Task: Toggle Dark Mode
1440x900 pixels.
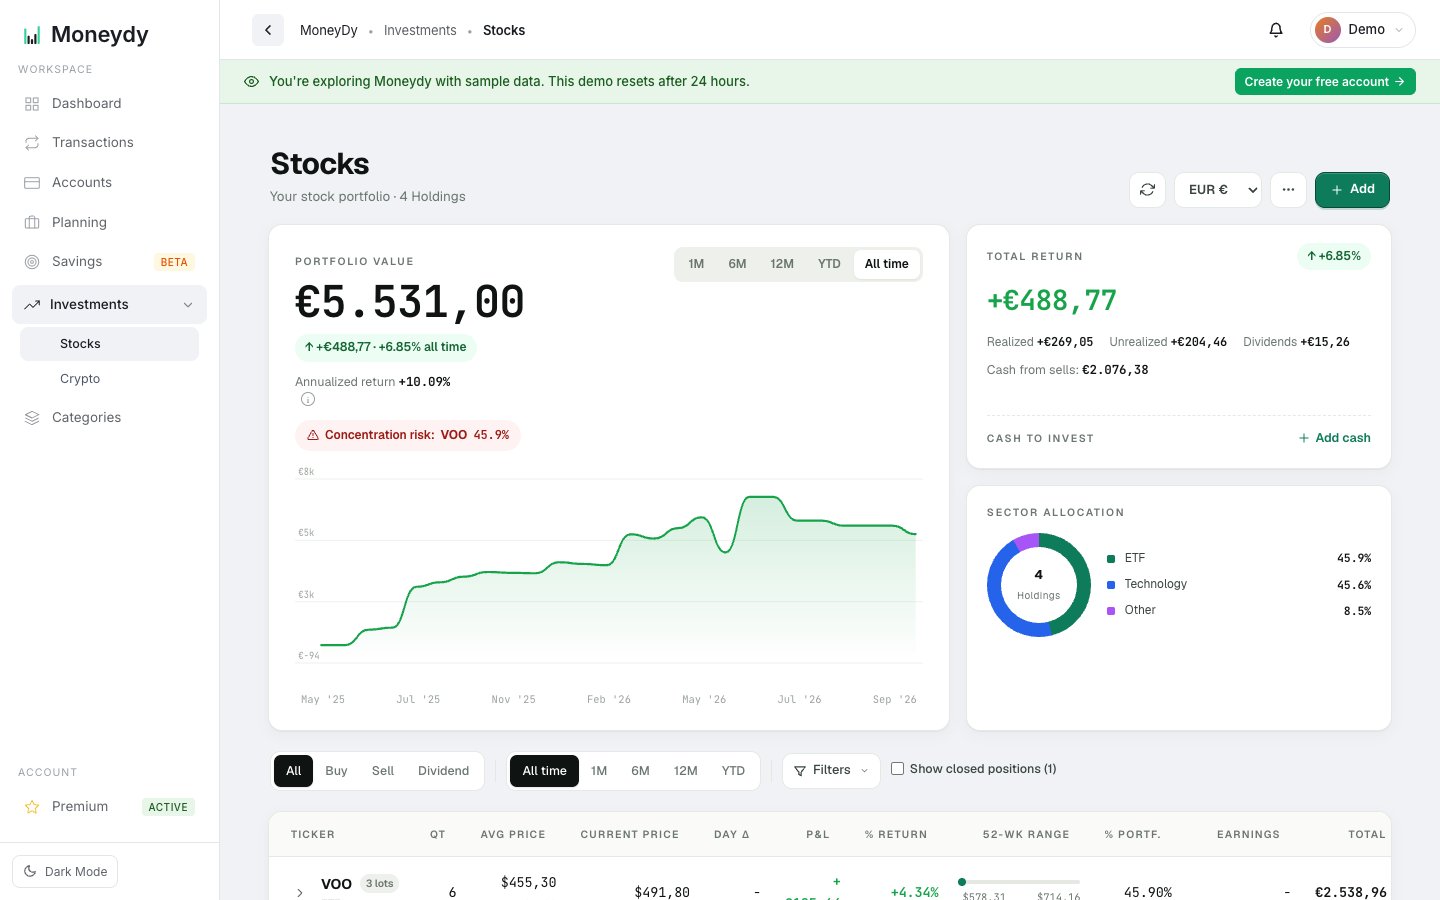Action: click(x=65, y=871)
